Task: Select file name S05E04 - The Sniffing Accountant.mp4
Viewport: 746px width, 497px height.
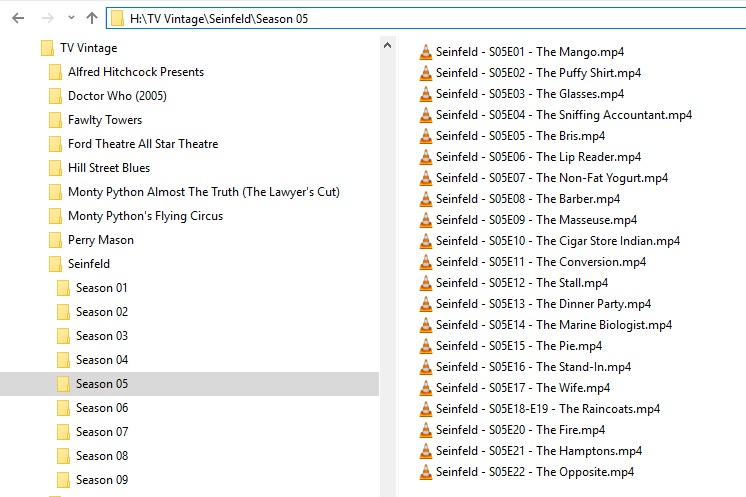Action: point(564,115)
